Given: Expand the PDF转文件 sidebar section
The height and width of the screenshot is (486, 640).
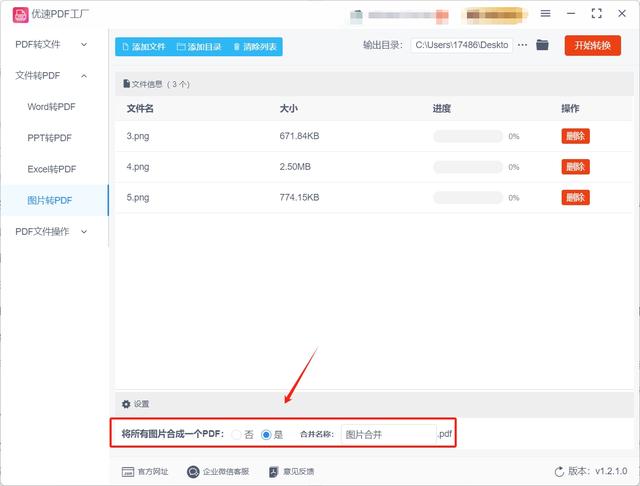Looking at the screenshot, I should [x=51, y=44].
